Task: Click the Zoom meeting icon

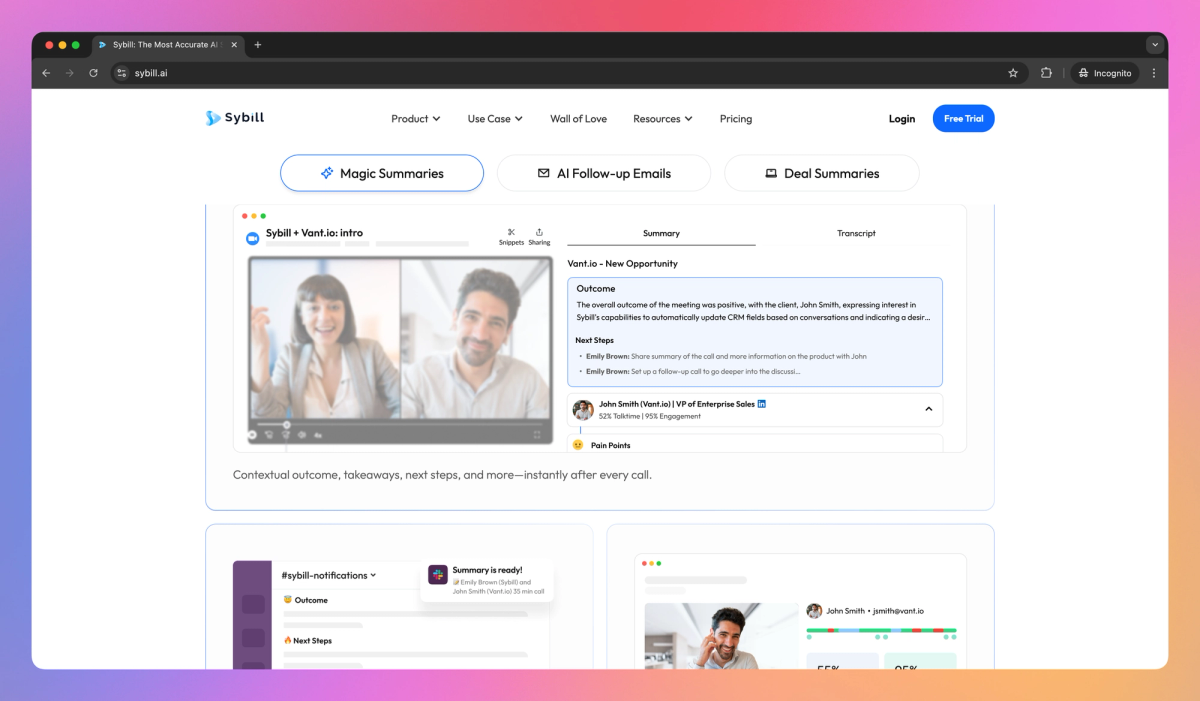Action: tap(253, 238)
